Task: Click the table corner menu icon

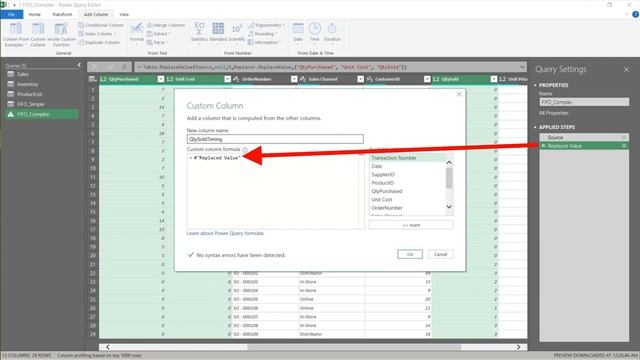Action: coord(93,79)
